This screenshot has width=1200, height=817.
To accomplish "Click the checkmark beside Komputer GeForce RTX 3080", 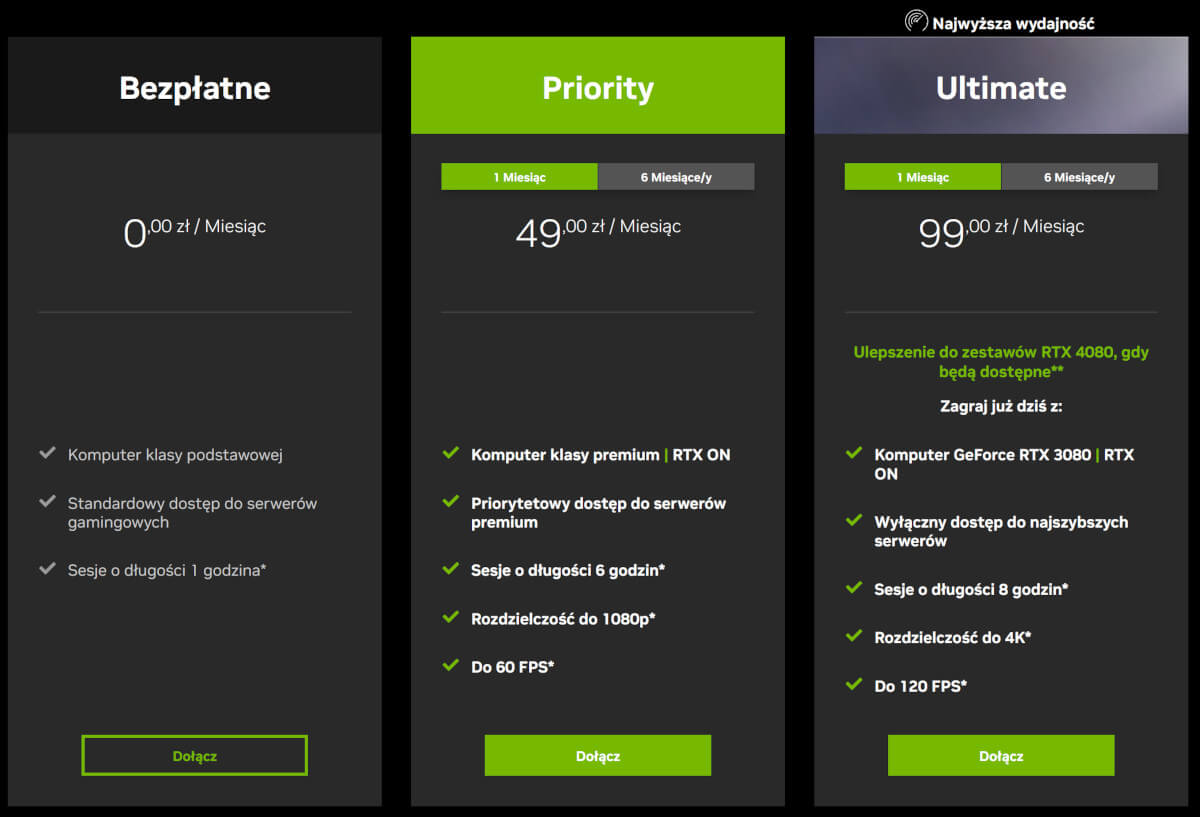I will (x=853, y=453).
